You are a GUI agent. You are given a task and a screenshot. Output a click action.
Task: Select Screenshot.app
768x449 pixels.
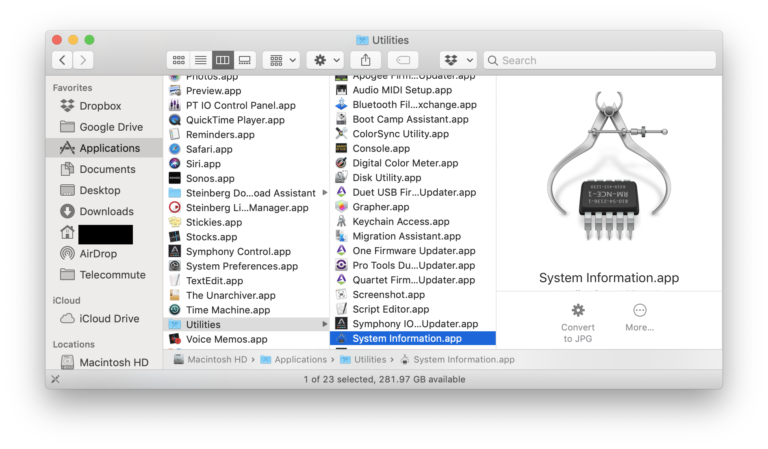[413, 295]
